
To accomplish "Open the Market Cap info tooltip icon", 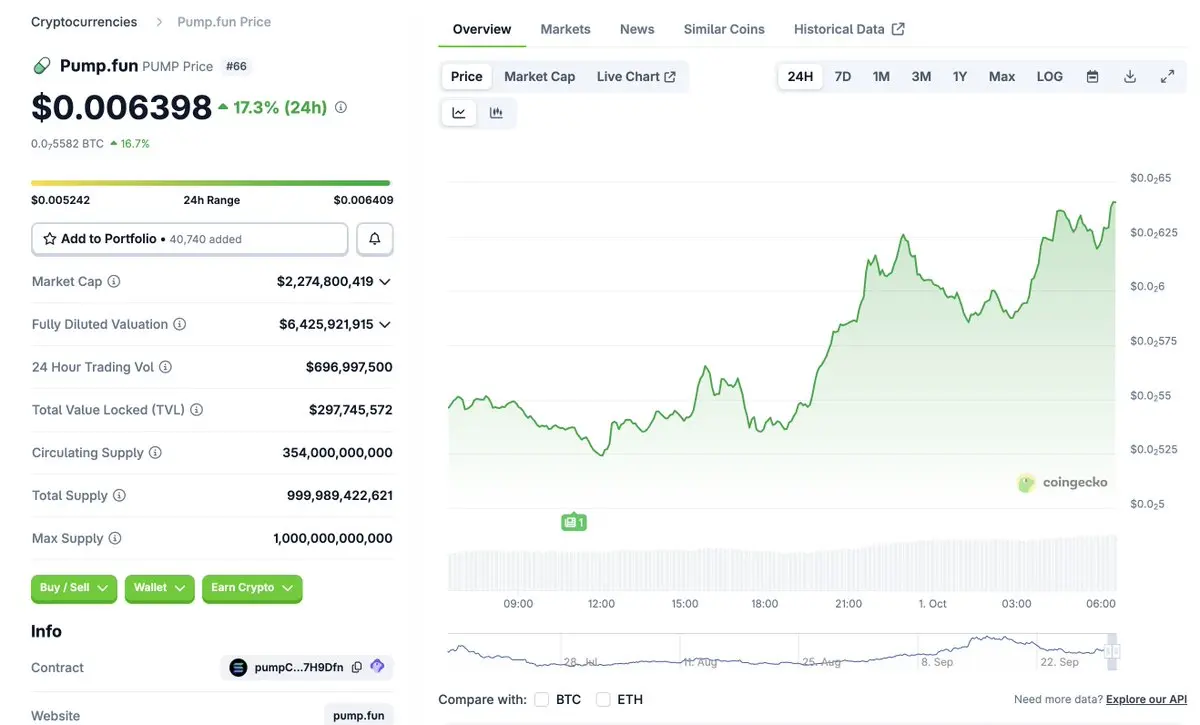I will pos(114,282).
